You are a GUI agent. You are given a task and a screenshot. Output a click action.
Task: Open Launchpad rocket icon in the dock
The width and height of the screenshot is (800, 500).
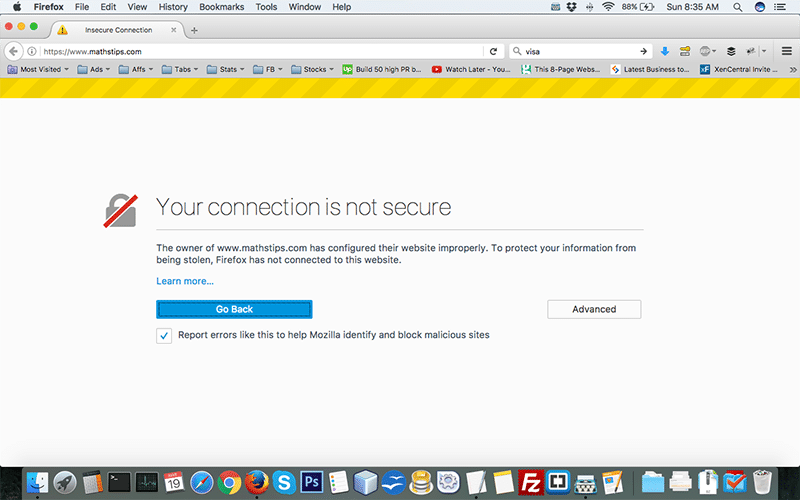pyautogui.click(x=65, y=482)
